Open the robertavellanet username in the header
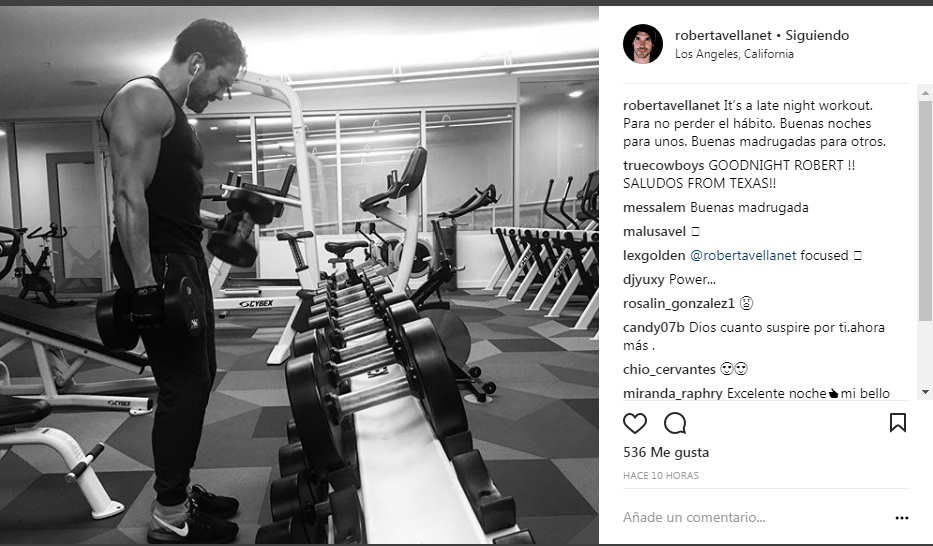Viewport: 933px width, 546px height. (723, 36)
